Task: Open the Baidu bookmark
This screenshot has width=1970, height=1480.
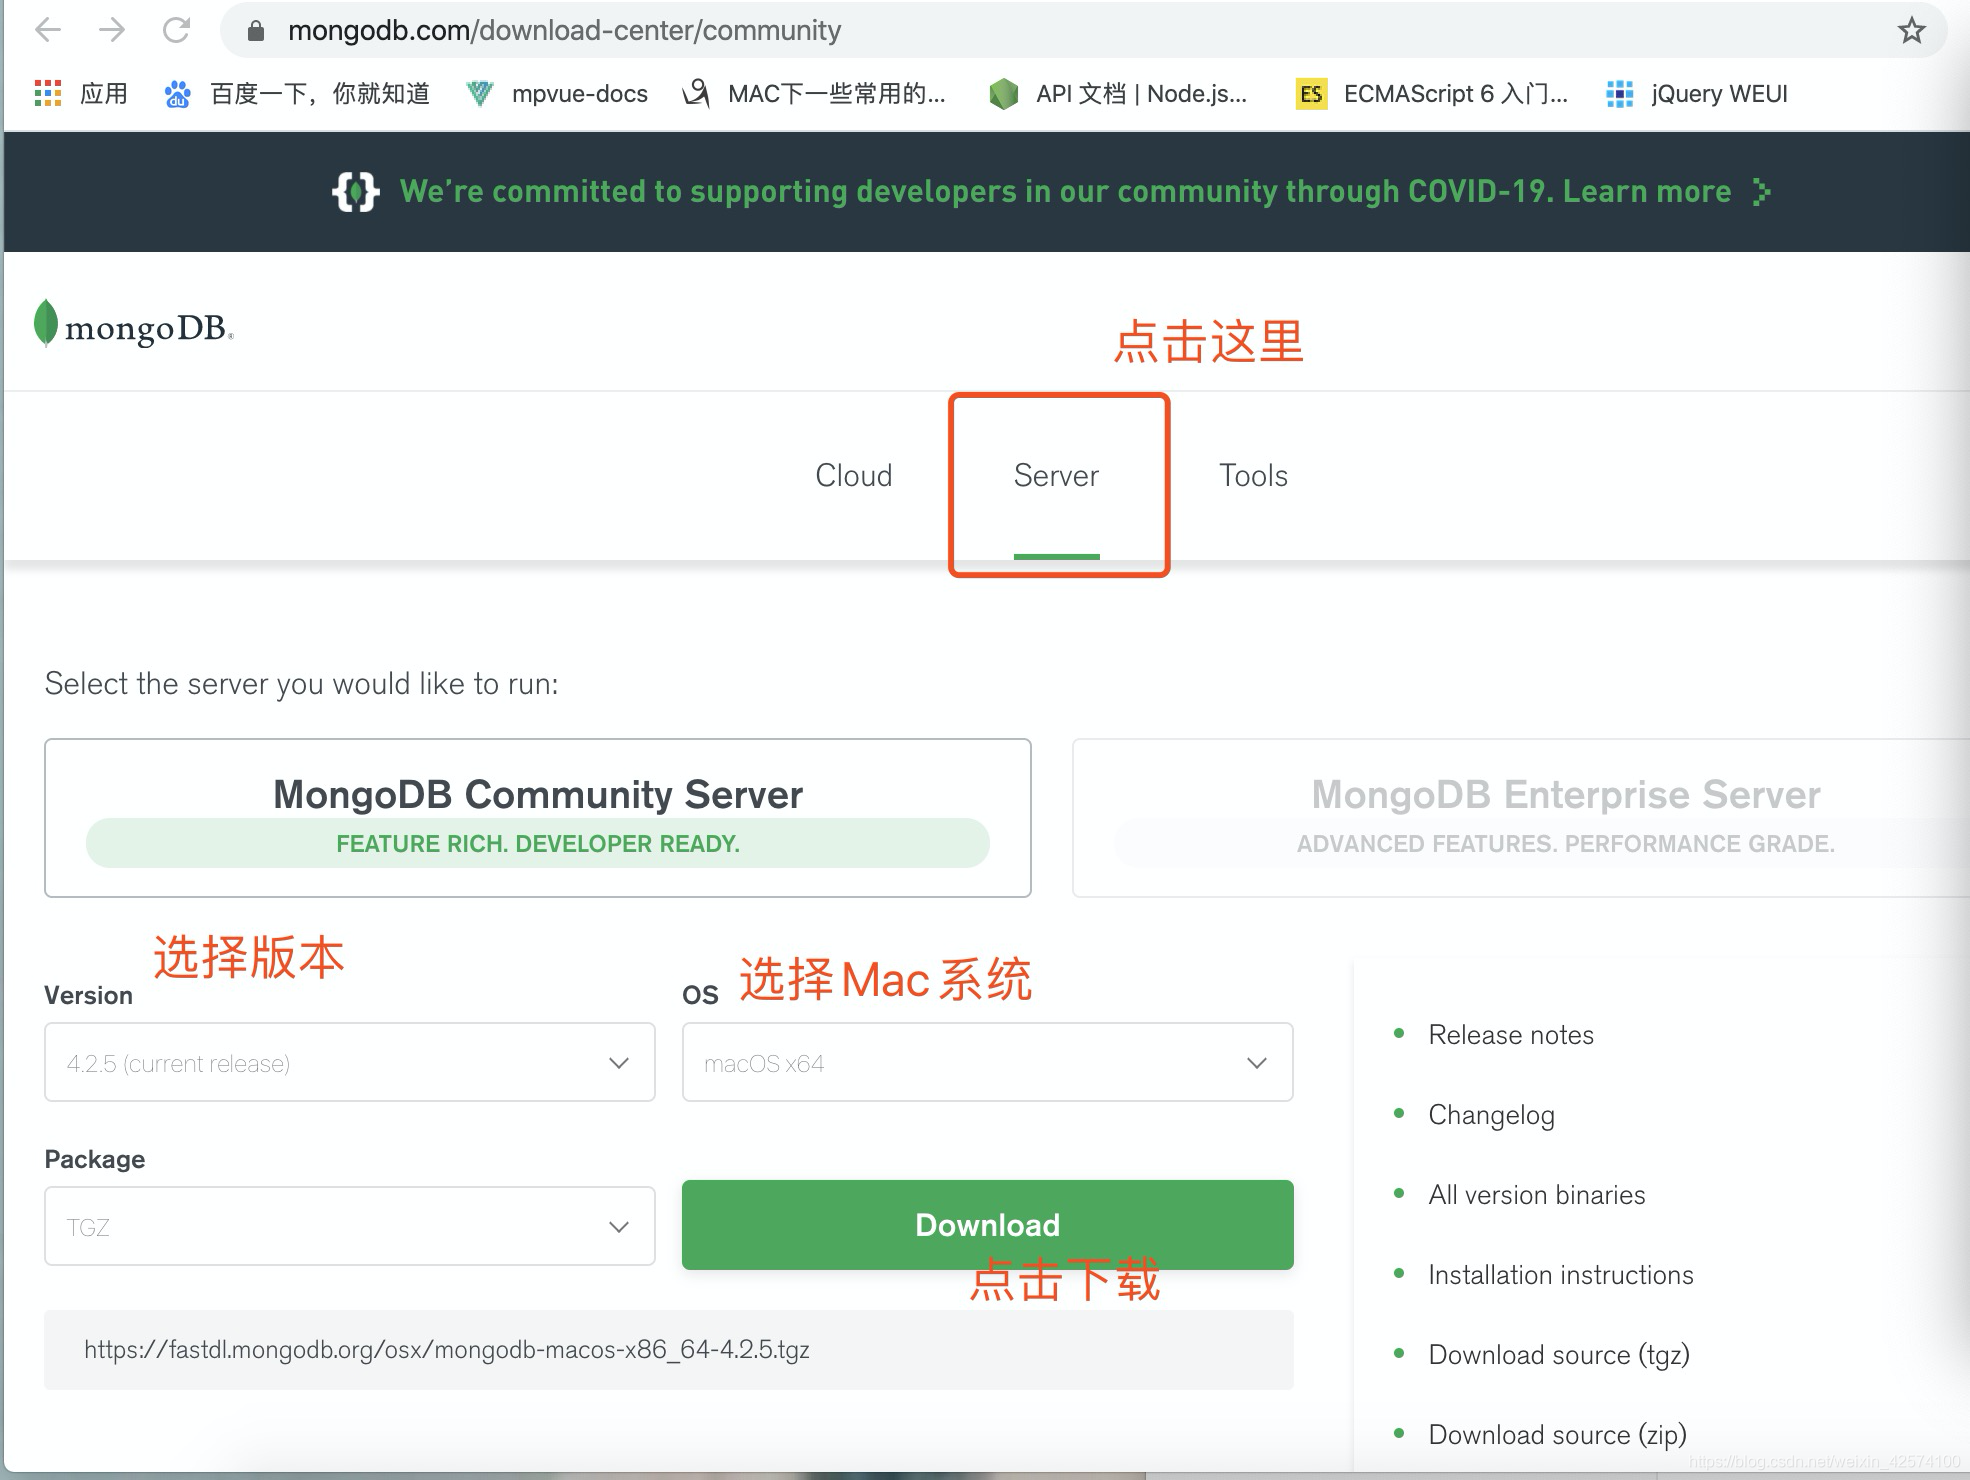Action: (x=296, y=93)
